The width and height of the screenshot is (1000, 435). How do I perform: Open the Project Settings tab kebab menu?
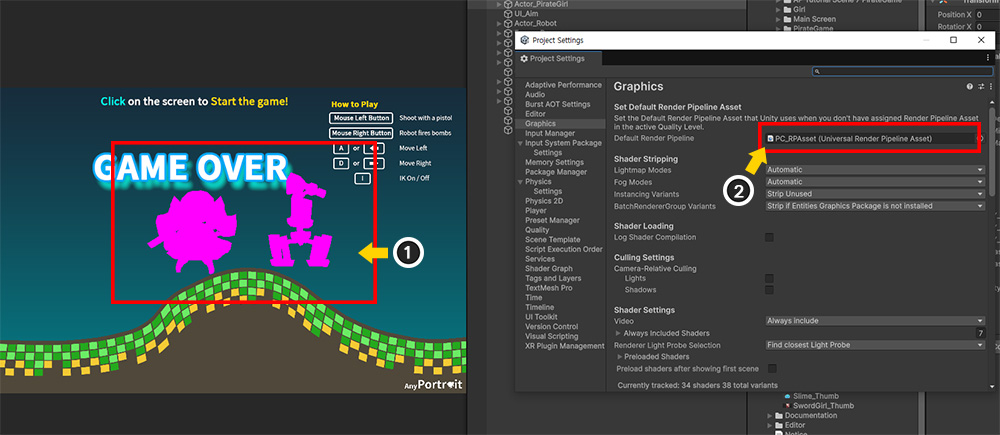(x=988, y=58)
